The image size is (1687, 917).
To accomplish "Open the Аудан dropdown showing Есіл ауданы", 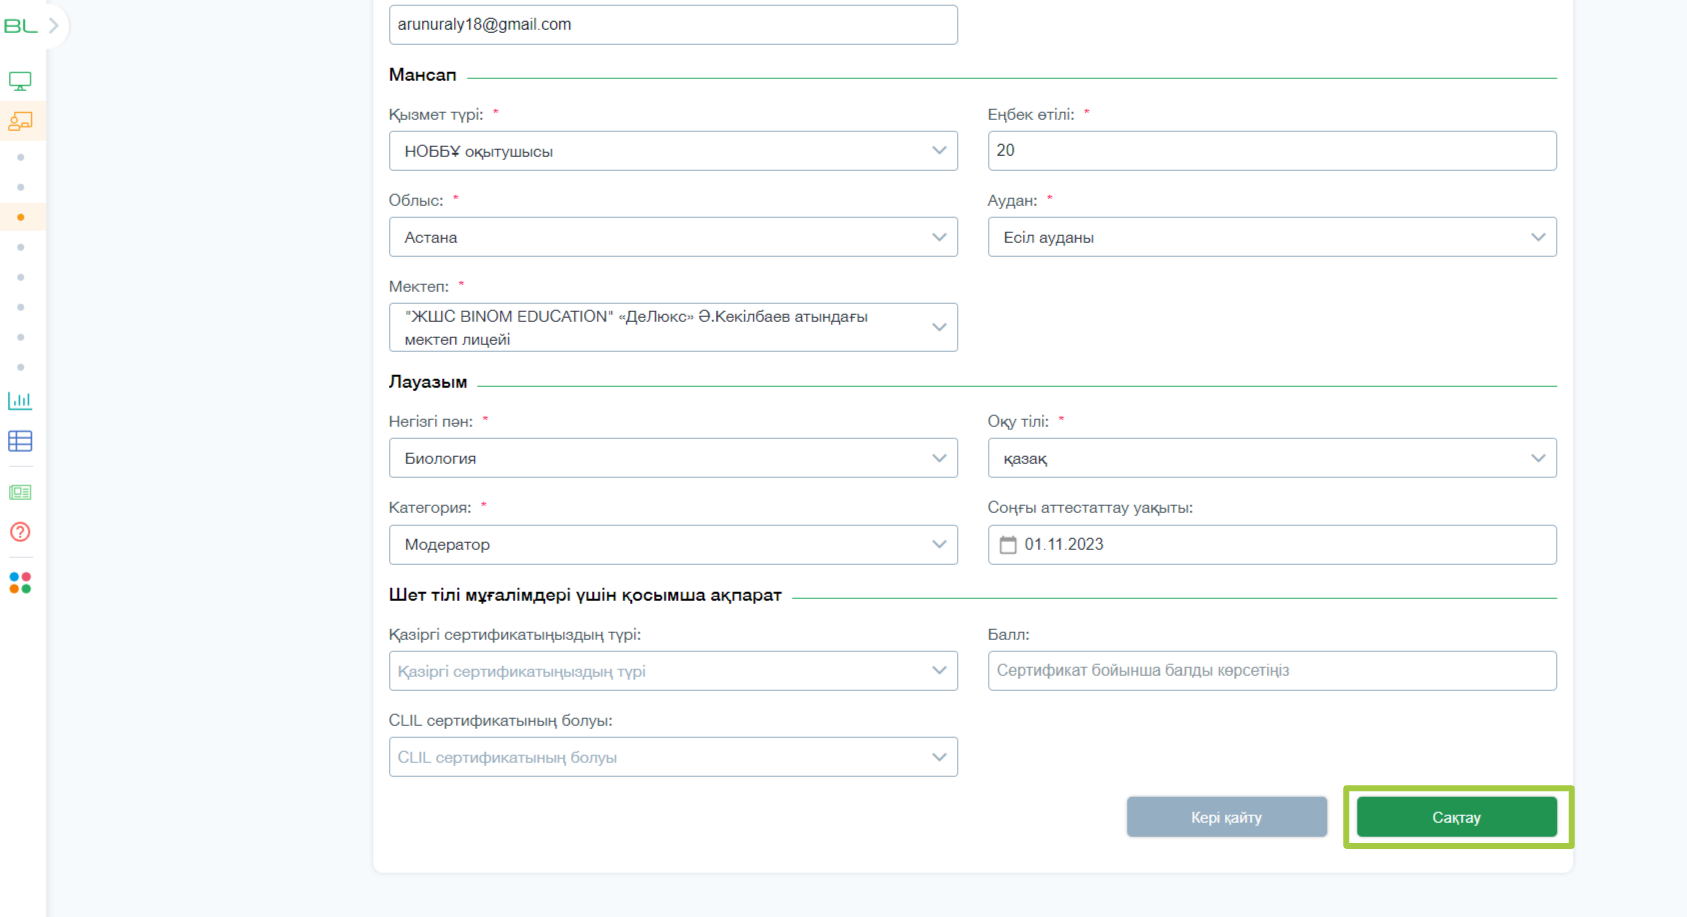I will point(1272,237).
